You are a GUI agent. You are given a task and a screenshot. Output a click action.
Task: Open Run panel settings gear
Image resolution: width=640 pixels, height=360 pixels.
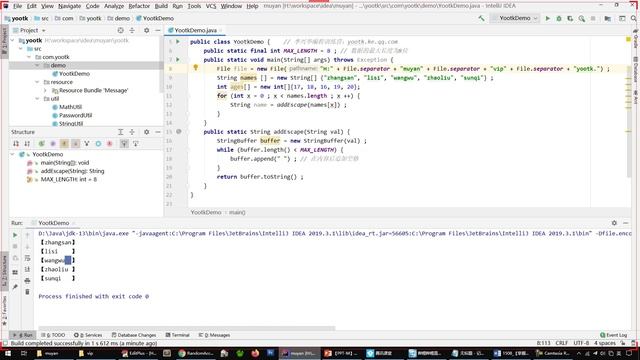[x=614, y=223]
